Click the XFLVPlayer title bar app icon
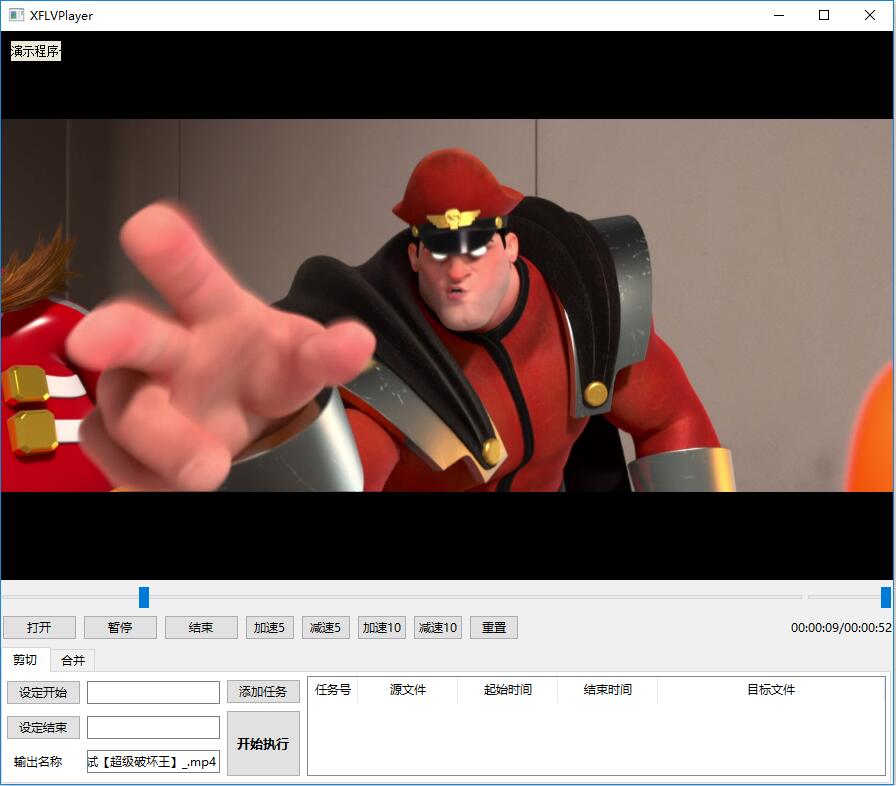Viewport: 896px width, 786px height. pyautogui.click(x=17, y=15)
